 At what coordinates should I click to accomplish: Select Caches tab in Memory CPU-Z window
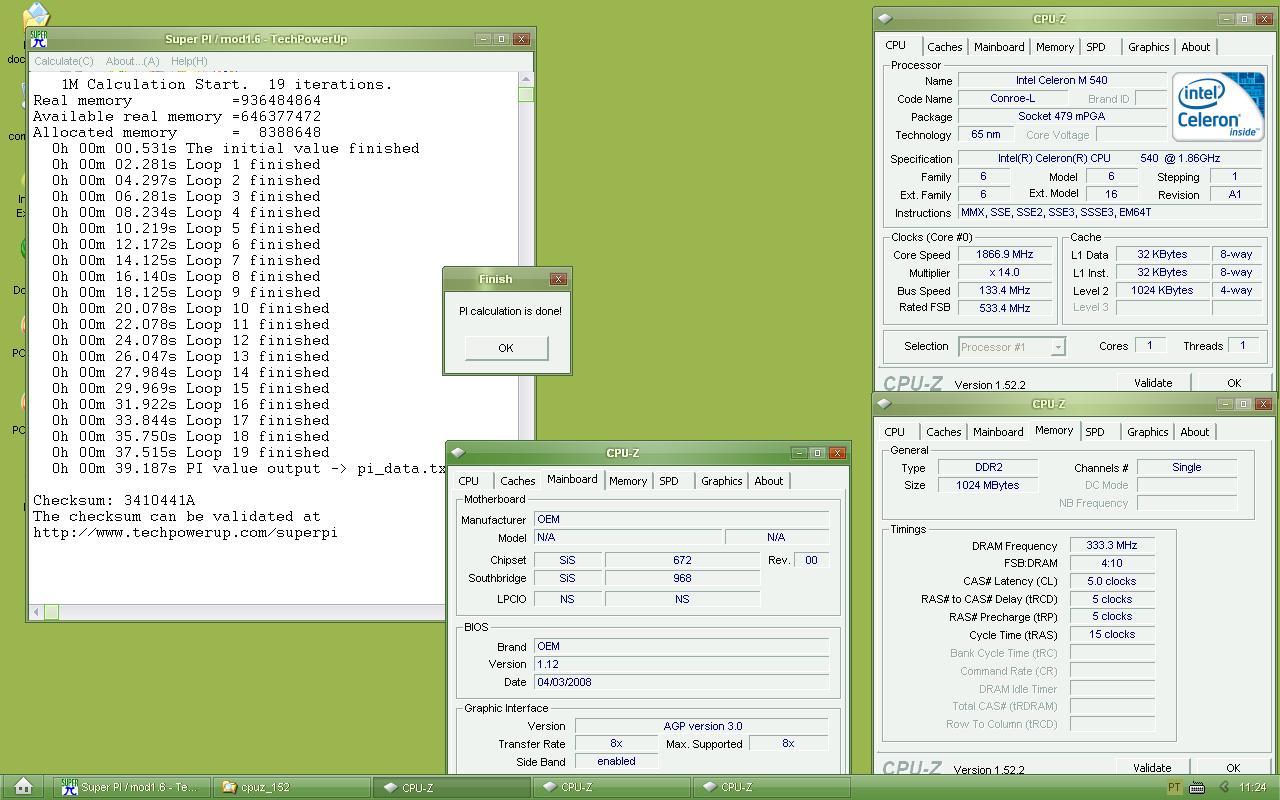coord(943,432)
